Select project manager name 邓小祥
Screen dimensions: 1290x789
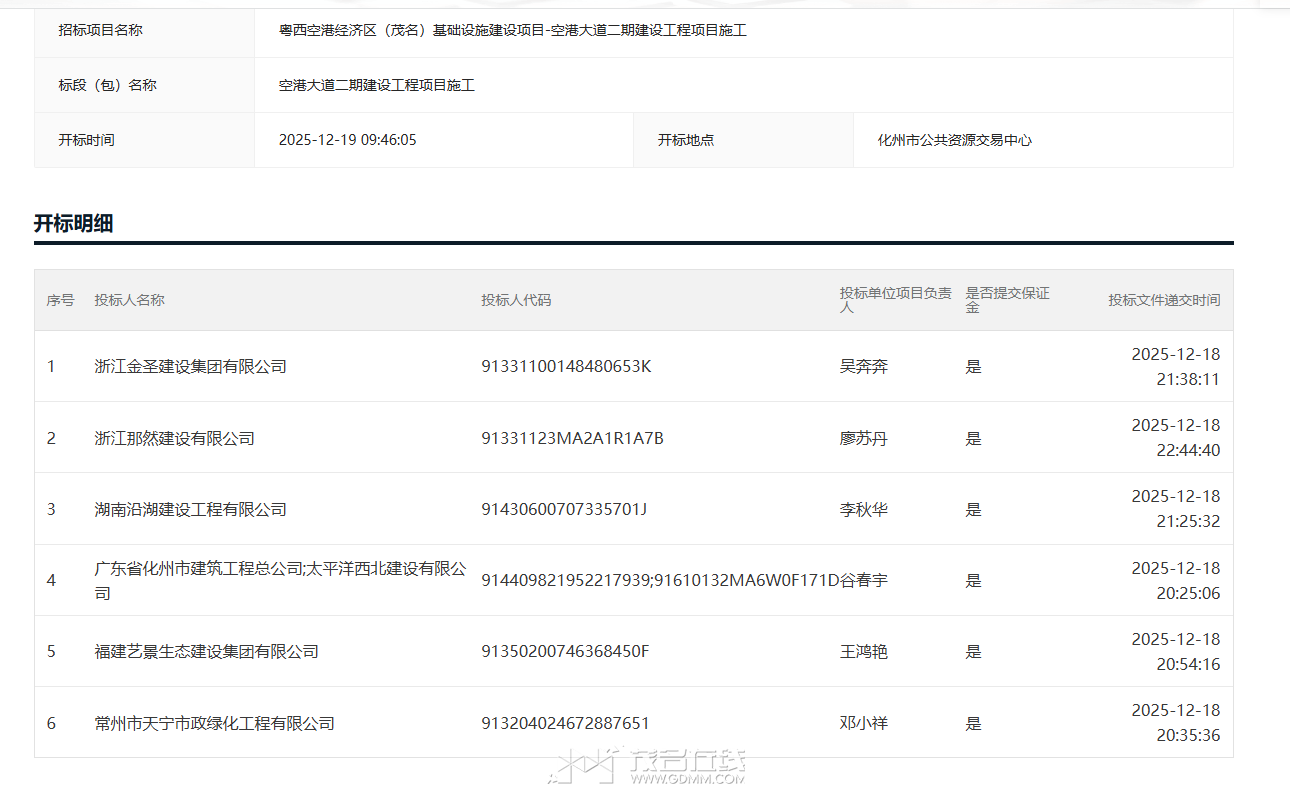coord(863,723)
